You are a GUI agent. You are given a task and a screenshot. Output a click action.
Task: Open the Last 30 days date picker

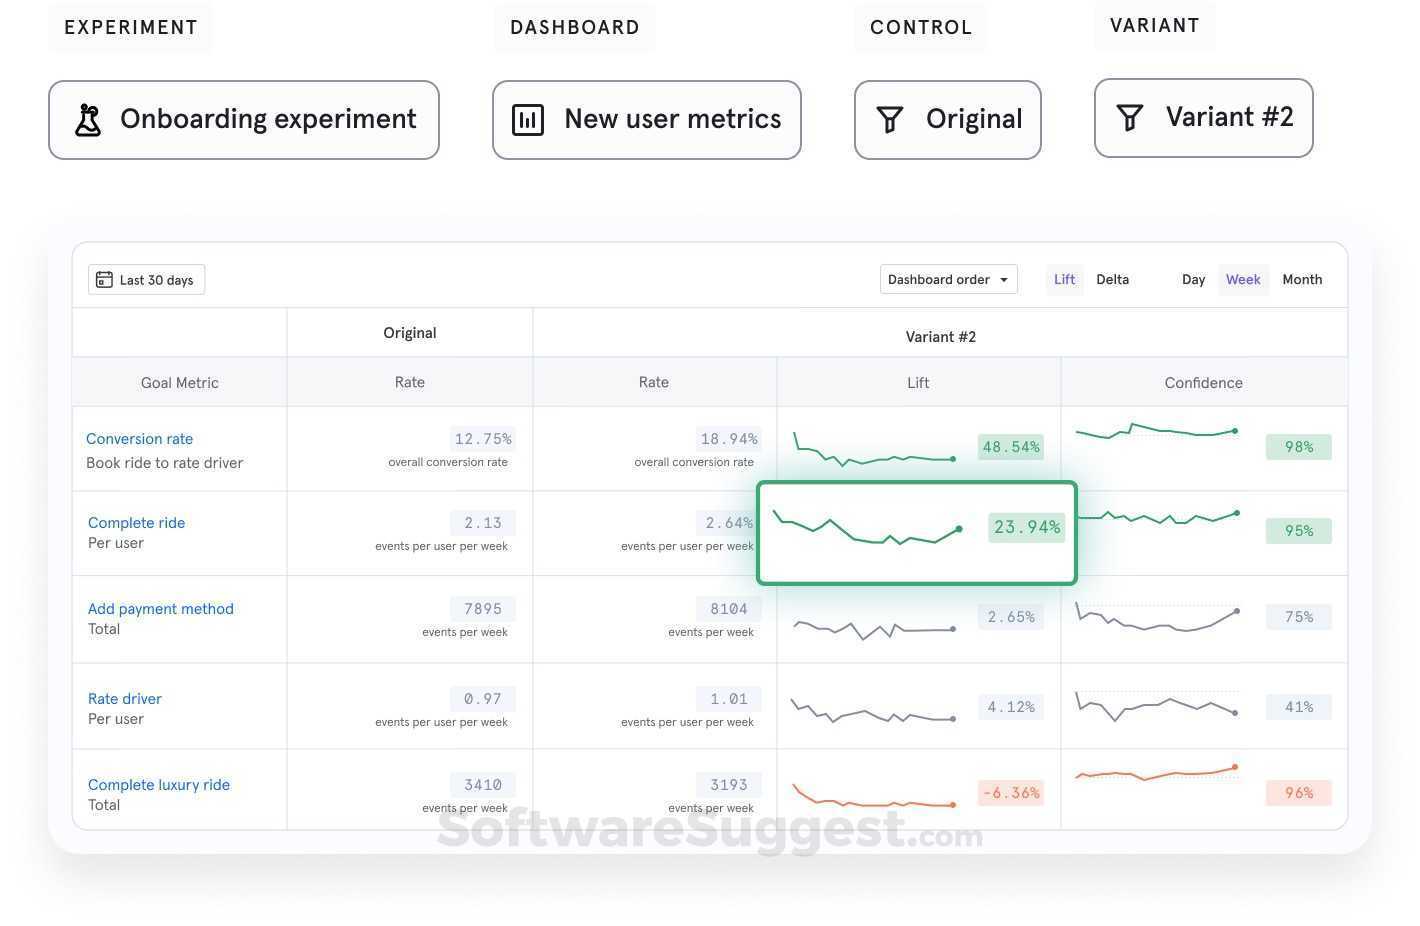146,279
